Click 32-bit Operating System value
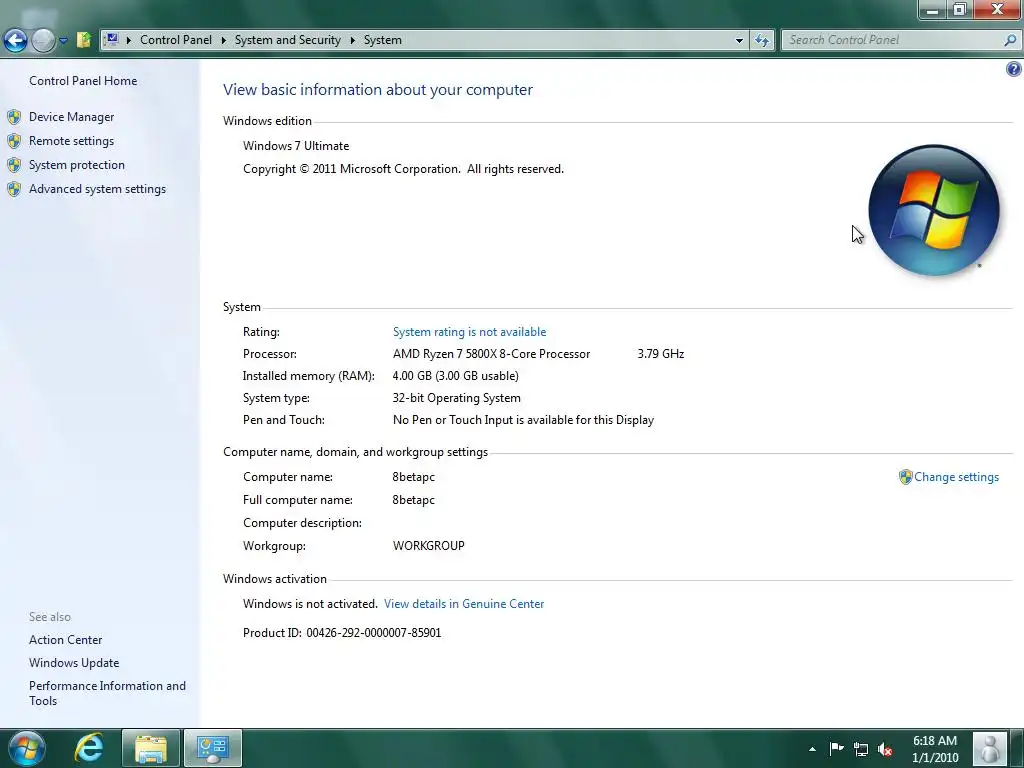Image resolution: width=1024 pixels, height=768 pixels. tap(456, 398)
